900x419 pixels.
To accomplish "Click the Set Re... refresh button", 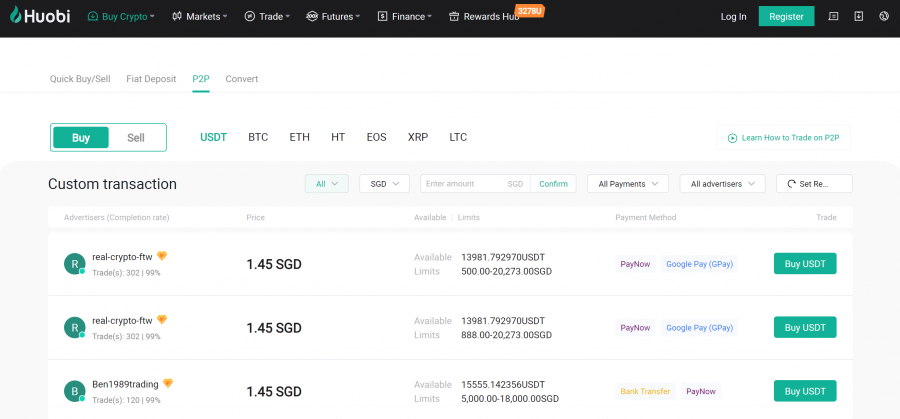I will pyautogui.click(x=814, y=184).
